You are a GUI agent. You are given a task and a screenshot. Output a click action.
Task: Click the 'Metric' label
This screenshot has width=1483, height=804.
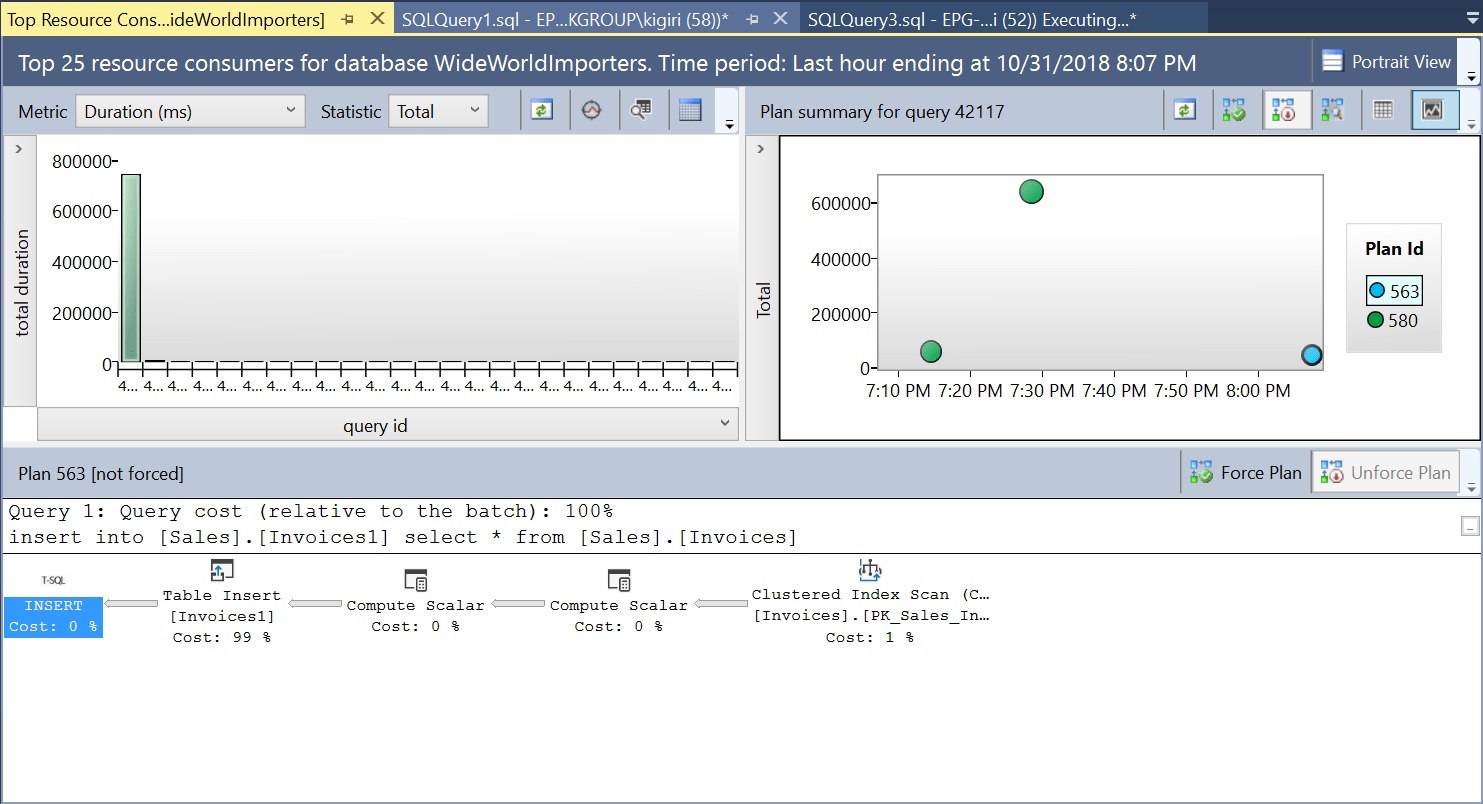tap(43, 112)
